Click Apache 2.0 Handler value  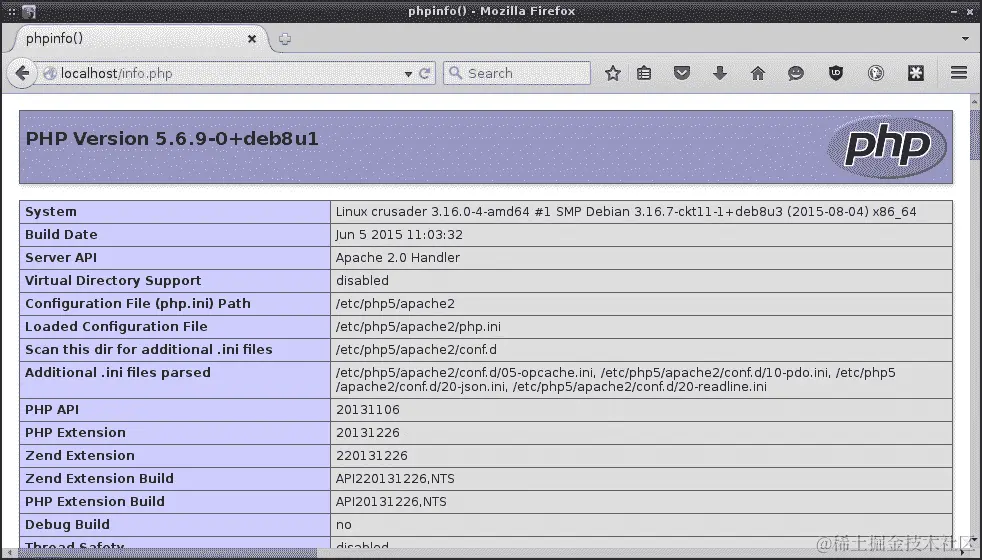398,257
